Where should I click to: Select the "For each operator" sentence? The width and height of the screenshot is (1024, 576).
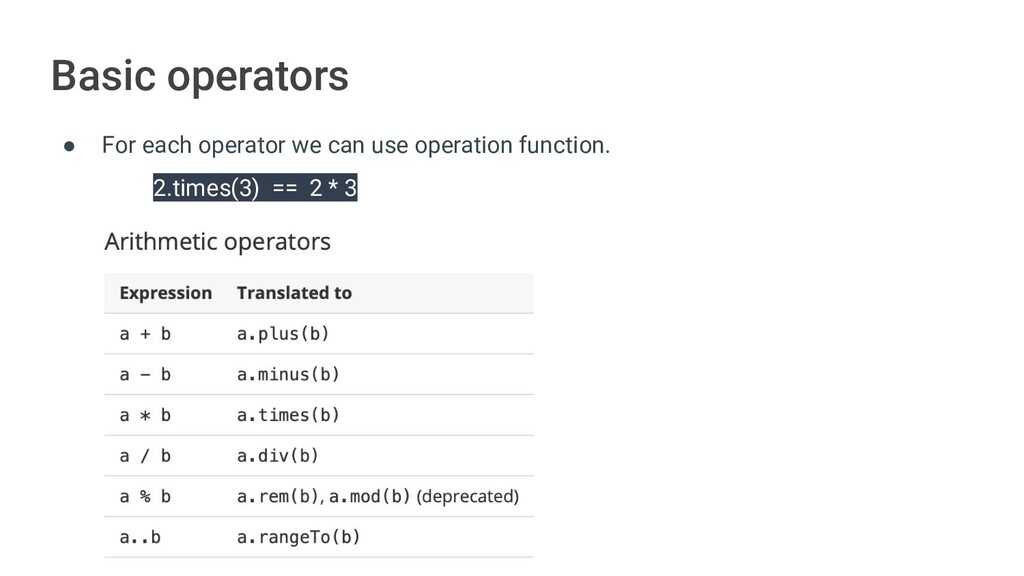[x=355, y=146]
